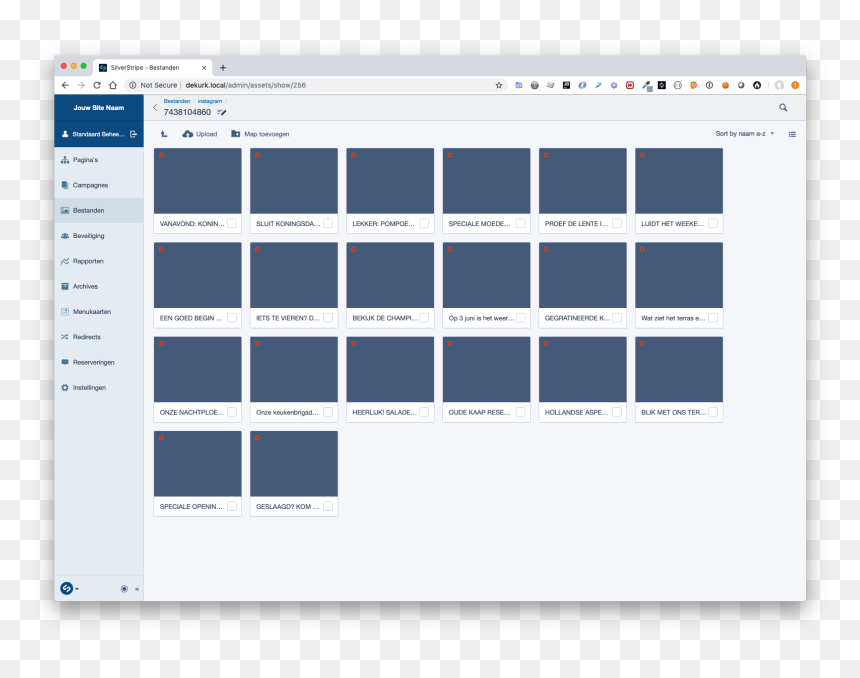Open Reserveringen in the sidebar

(99, 362)
